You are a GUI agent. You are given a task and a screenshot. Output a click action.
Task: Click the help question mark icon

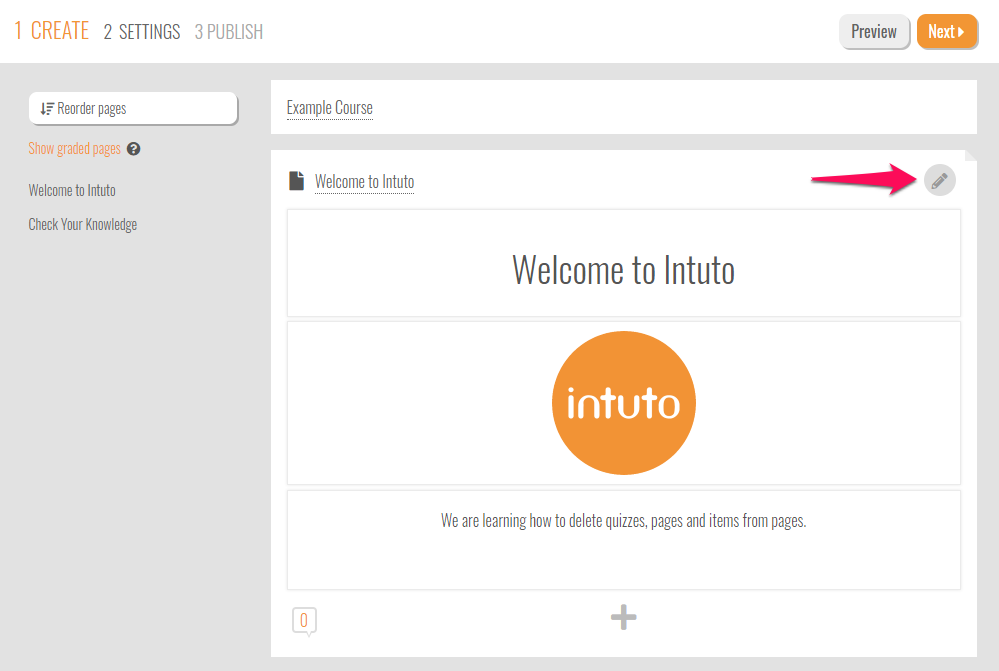pyautogui.click(x=134, y=149)
